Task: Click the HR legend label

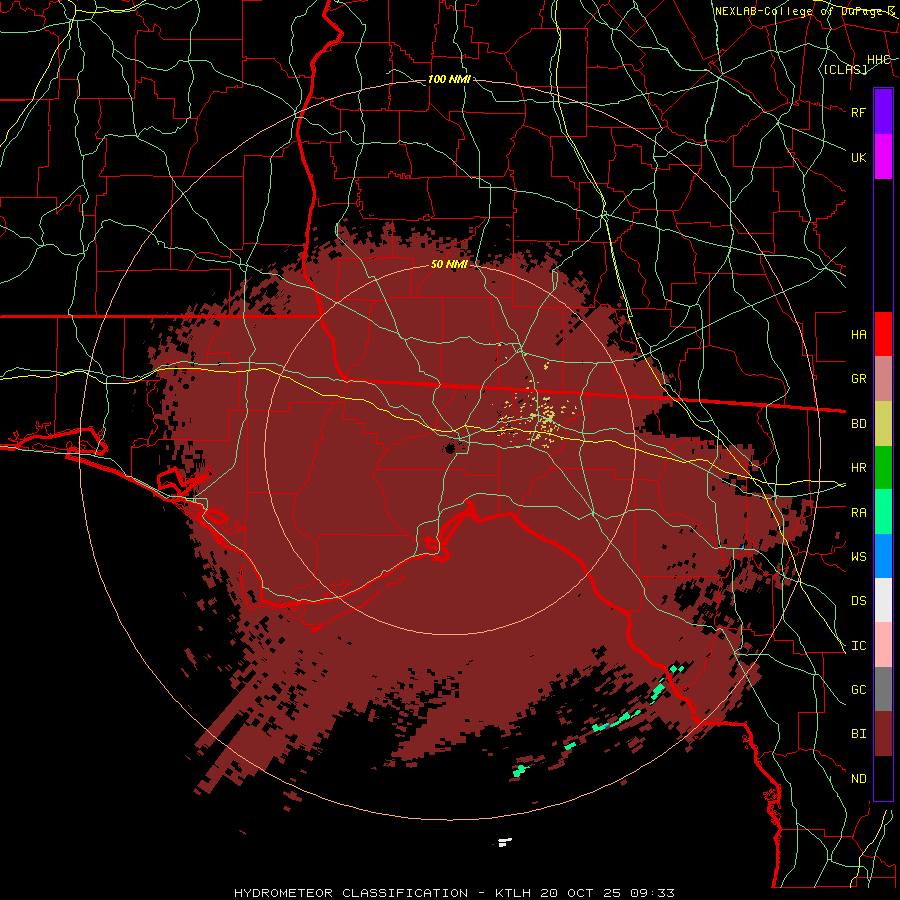Action: pos(858,467)
